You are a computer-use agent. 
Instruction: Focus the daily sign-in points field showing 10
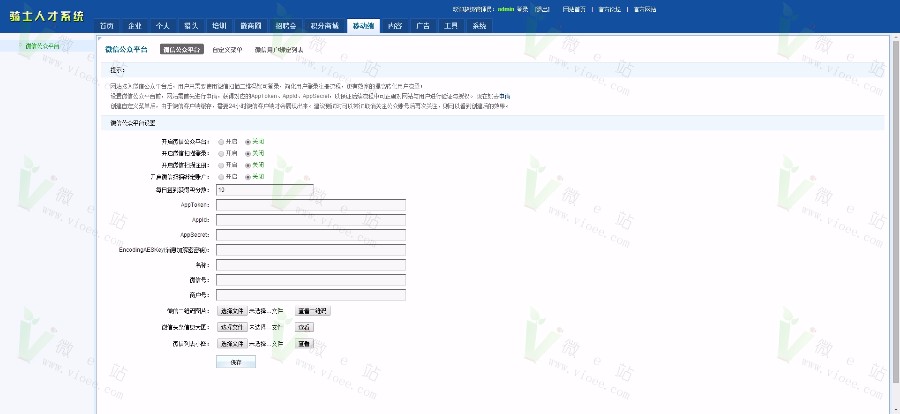tap(265, 190)
